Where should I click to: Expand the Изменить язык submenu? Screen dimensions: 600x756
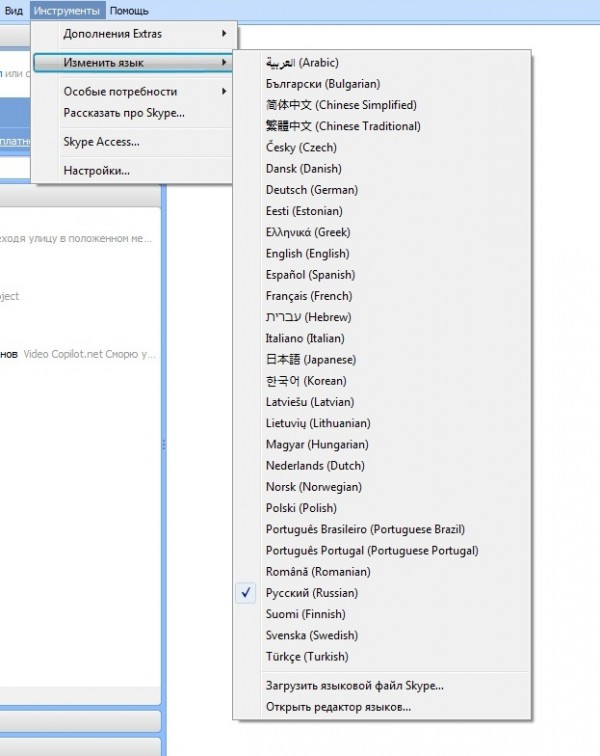click(x=134, y=63)
